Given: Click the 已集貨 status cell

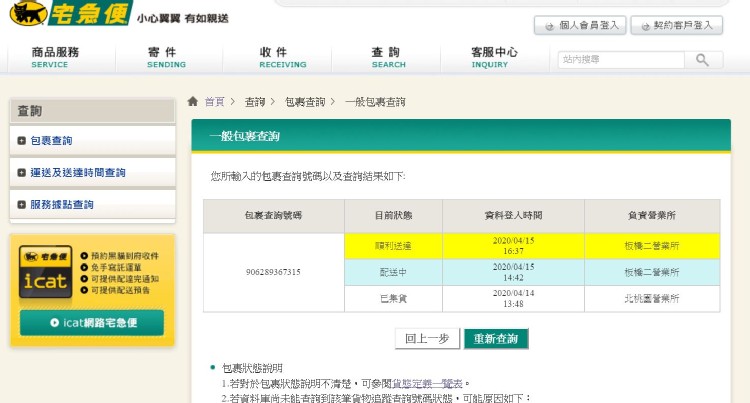Looking at the screenshot, I should 393,299.
